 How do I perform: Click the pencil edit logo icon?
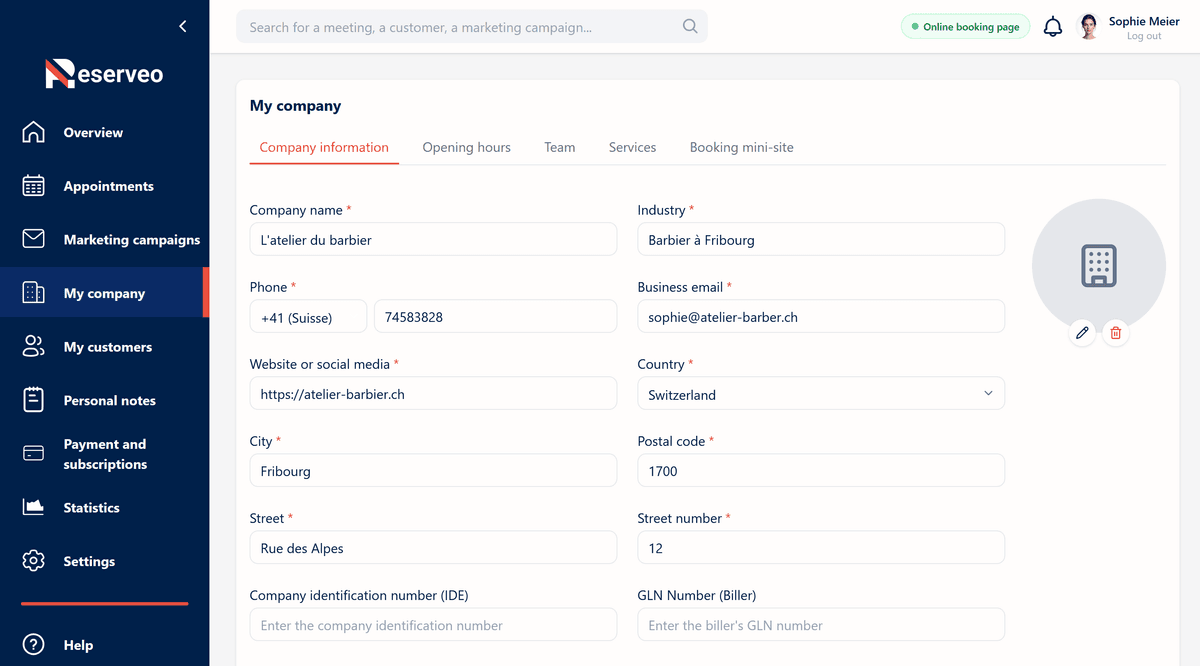[1081, 333]
